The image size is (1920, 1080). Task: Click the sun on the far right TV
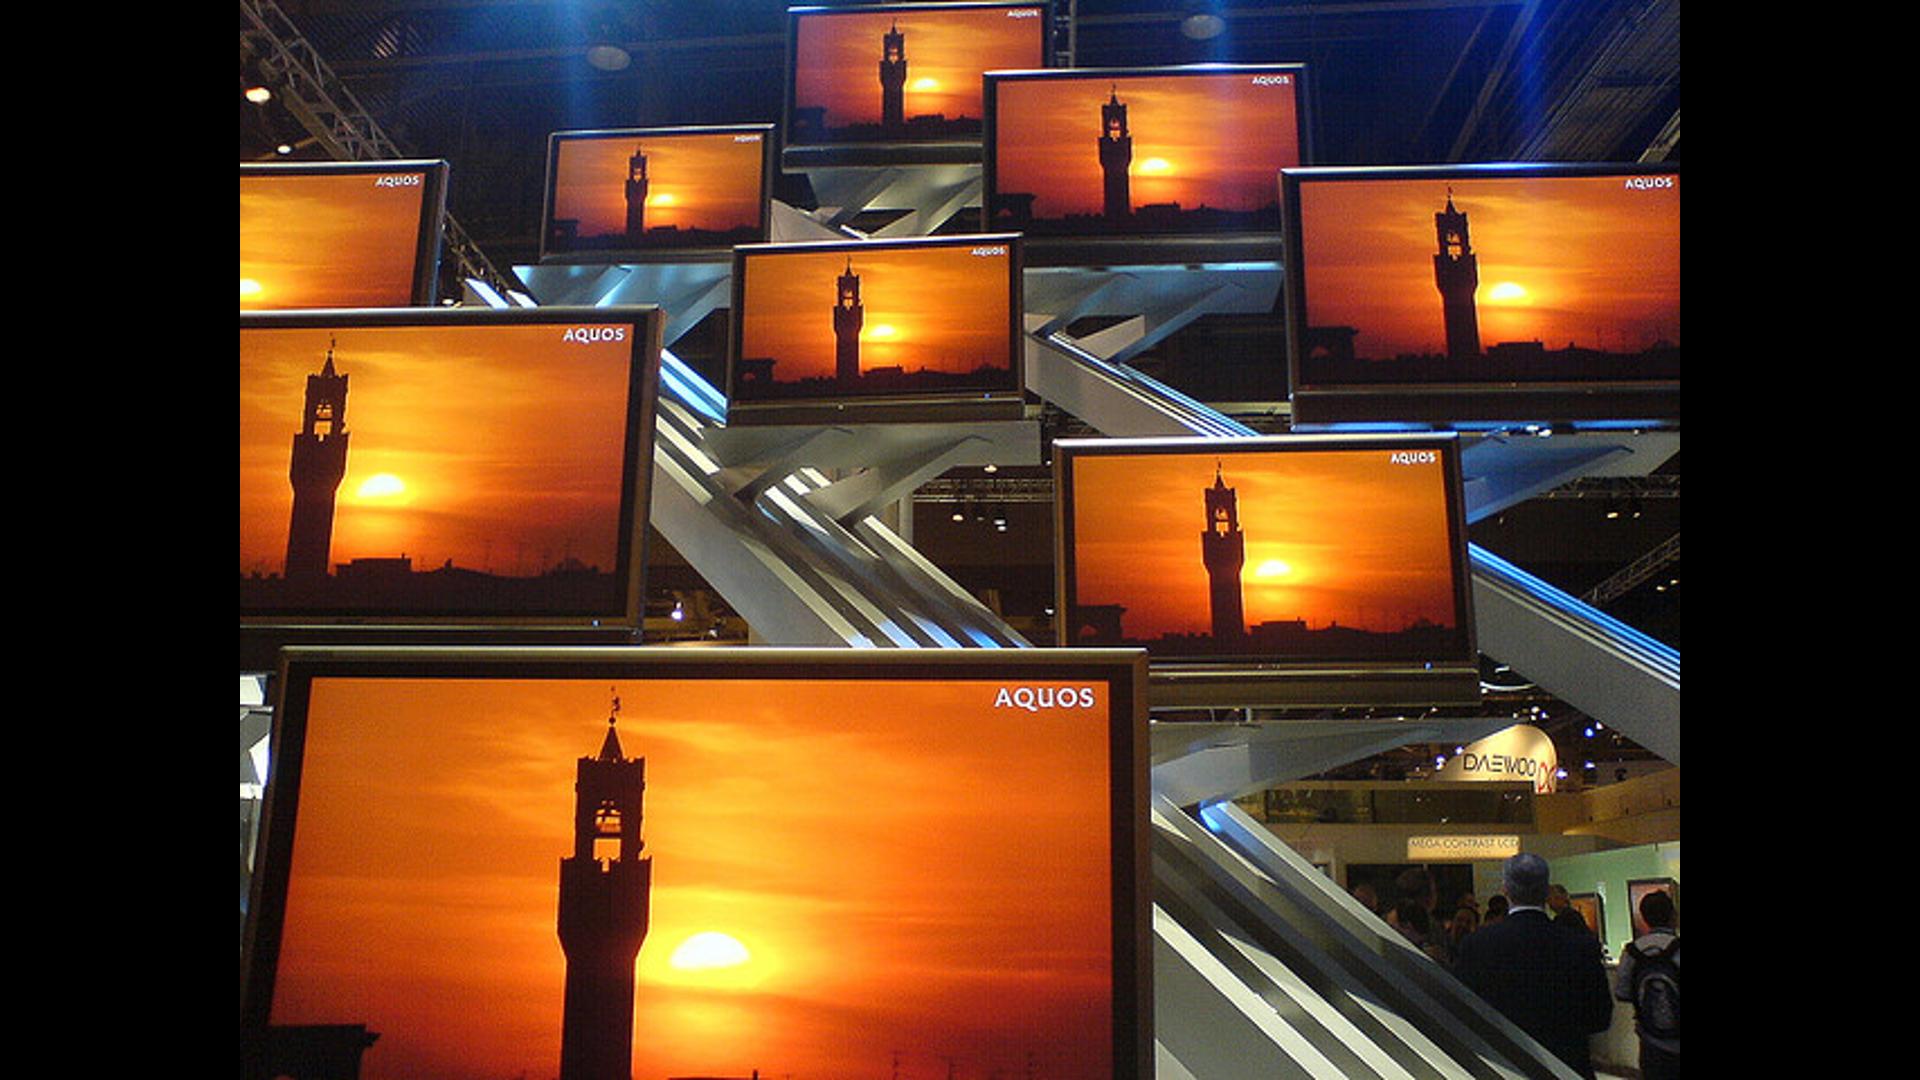tap(1506, 292)
